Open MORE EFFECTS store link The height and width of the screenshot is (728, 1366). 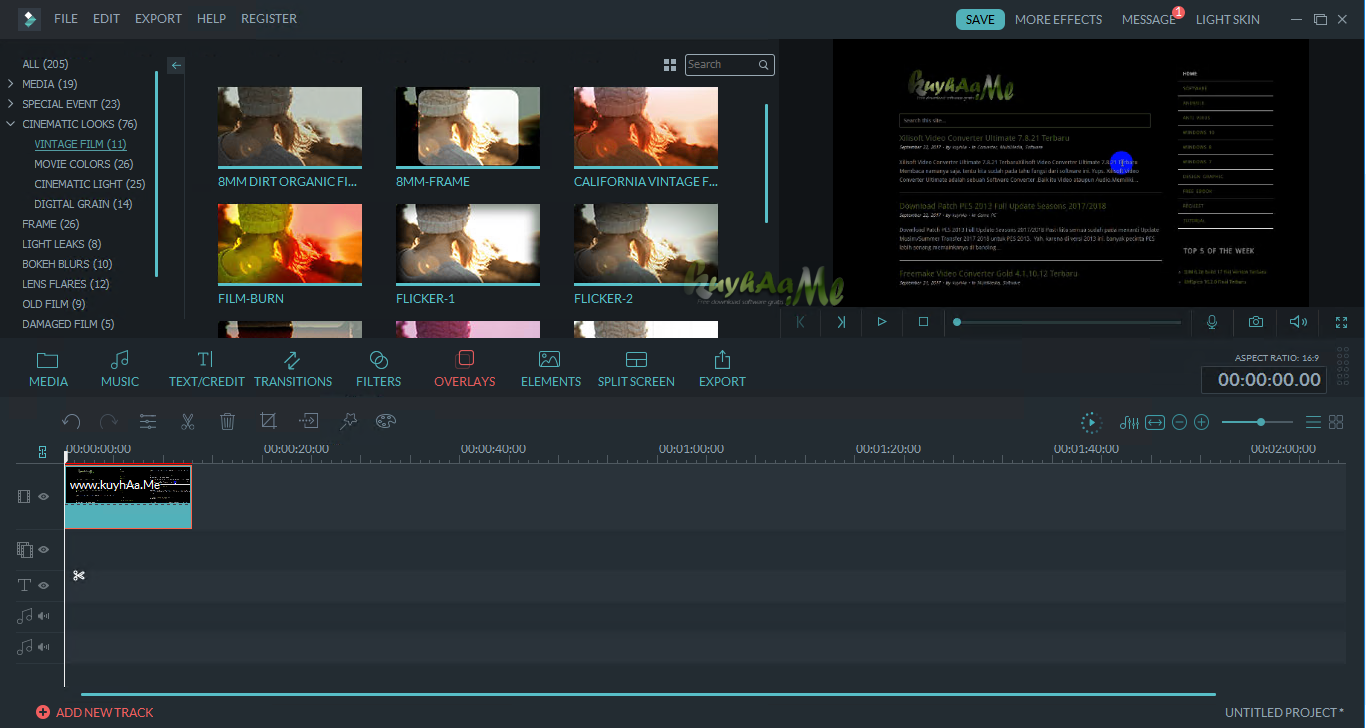click(1058, 19)
